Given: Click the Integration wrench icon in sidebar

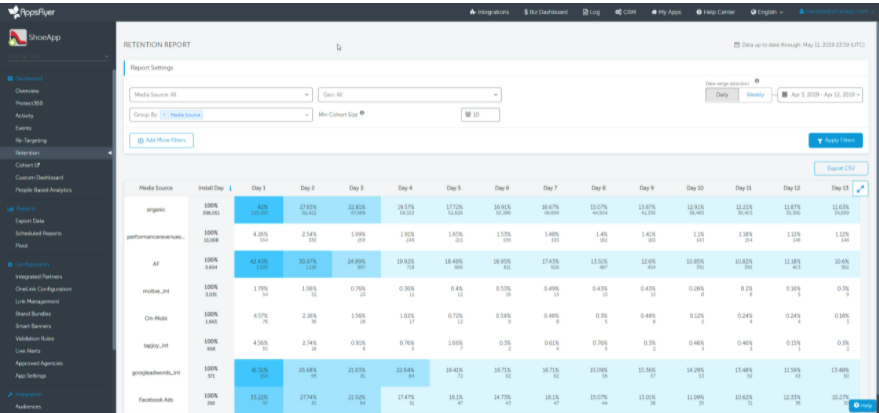Looking at the screenshot, I should point(10,395).
